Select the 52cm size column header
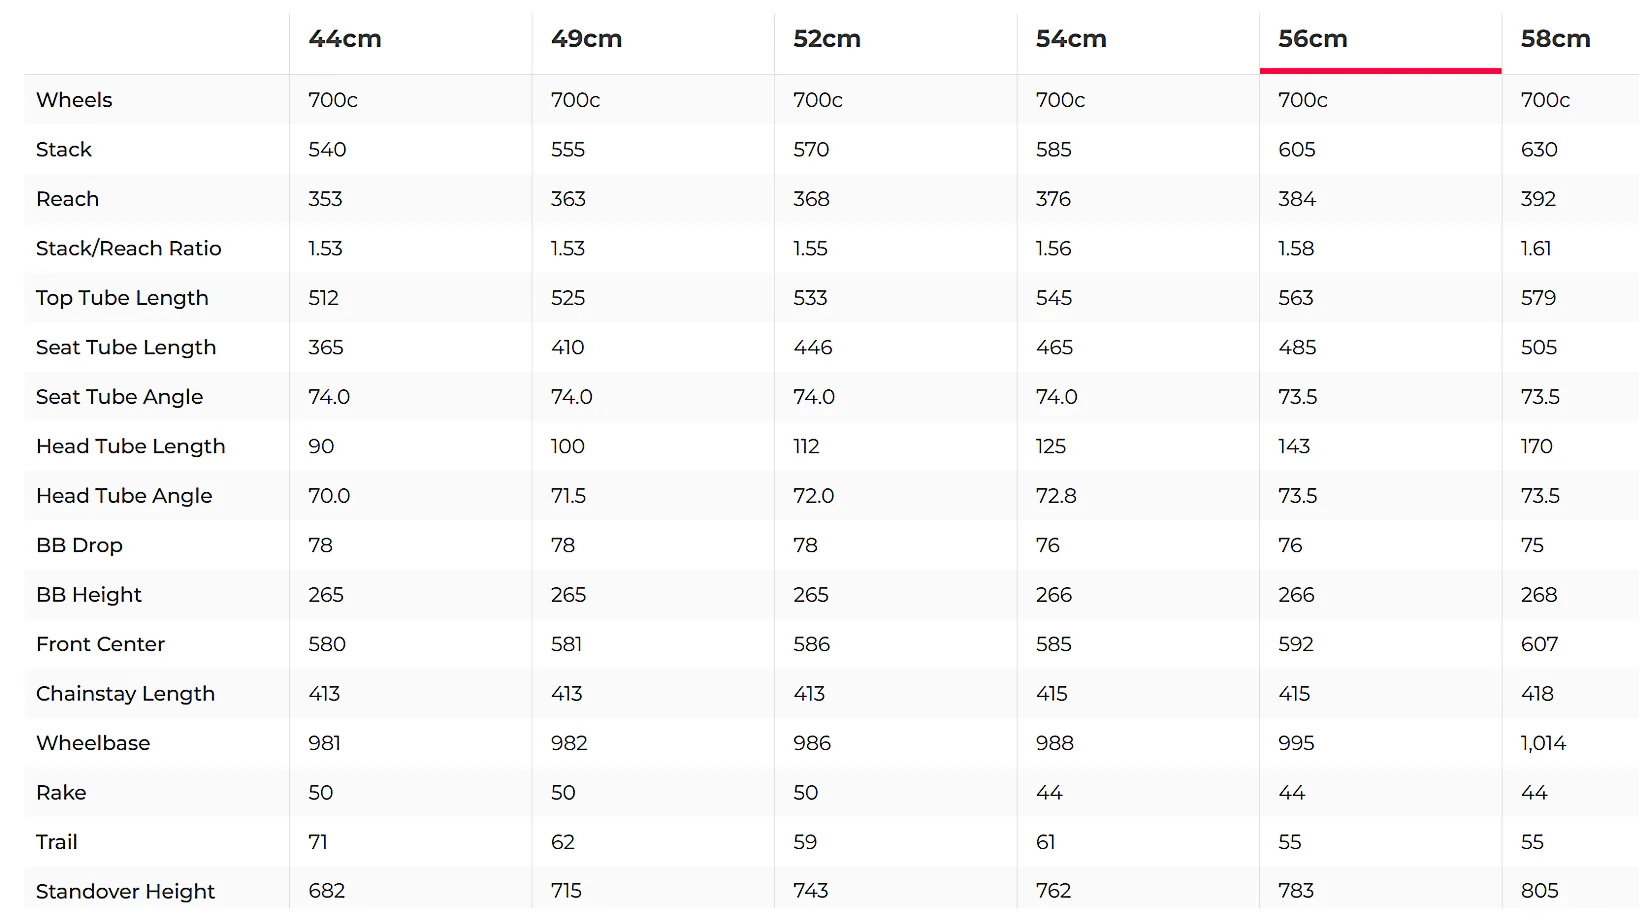Image resolution: width=1639 pixels, height=922 pixels. [827, 39]
